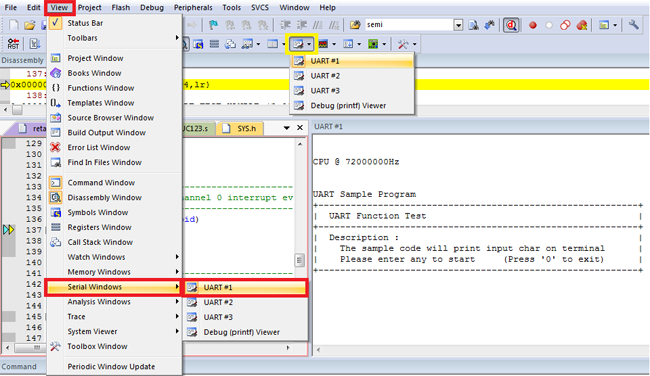Choose Debug (printf) Viewer in View submenu
Image resolution: width=650 pixels, height=376 pixels.
tap(245, 332)
